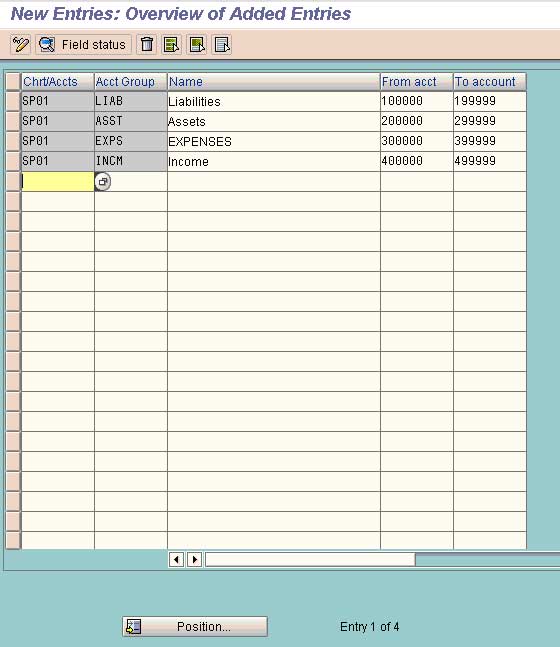
Task: Open the F4 search help in the empty row
Action: point(103,182)
